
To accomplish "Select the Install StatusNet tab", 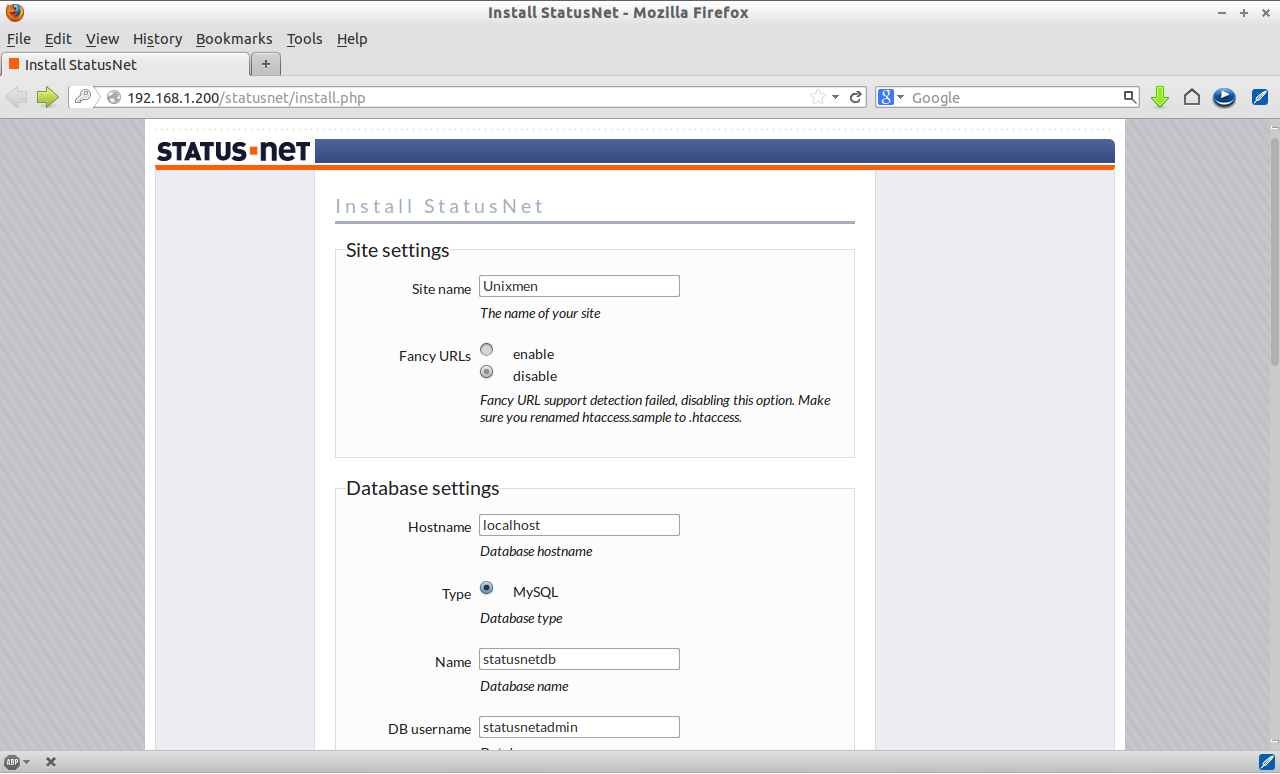I will pyautogui.click(x=125, y=64).
